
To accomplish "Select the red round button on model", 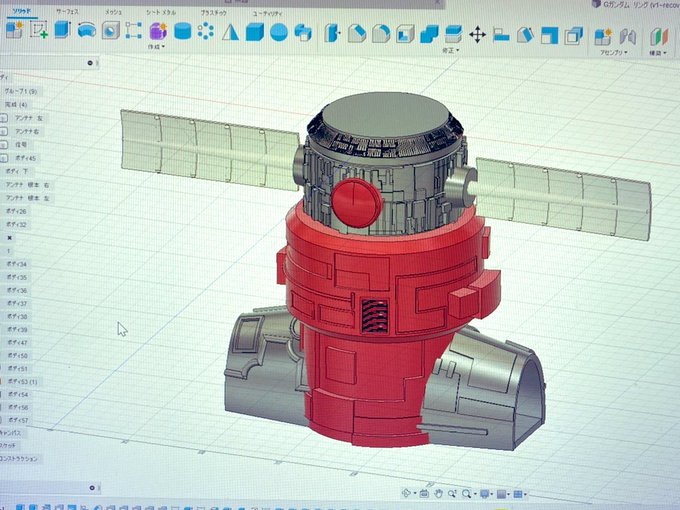I will tap(356, 202).
